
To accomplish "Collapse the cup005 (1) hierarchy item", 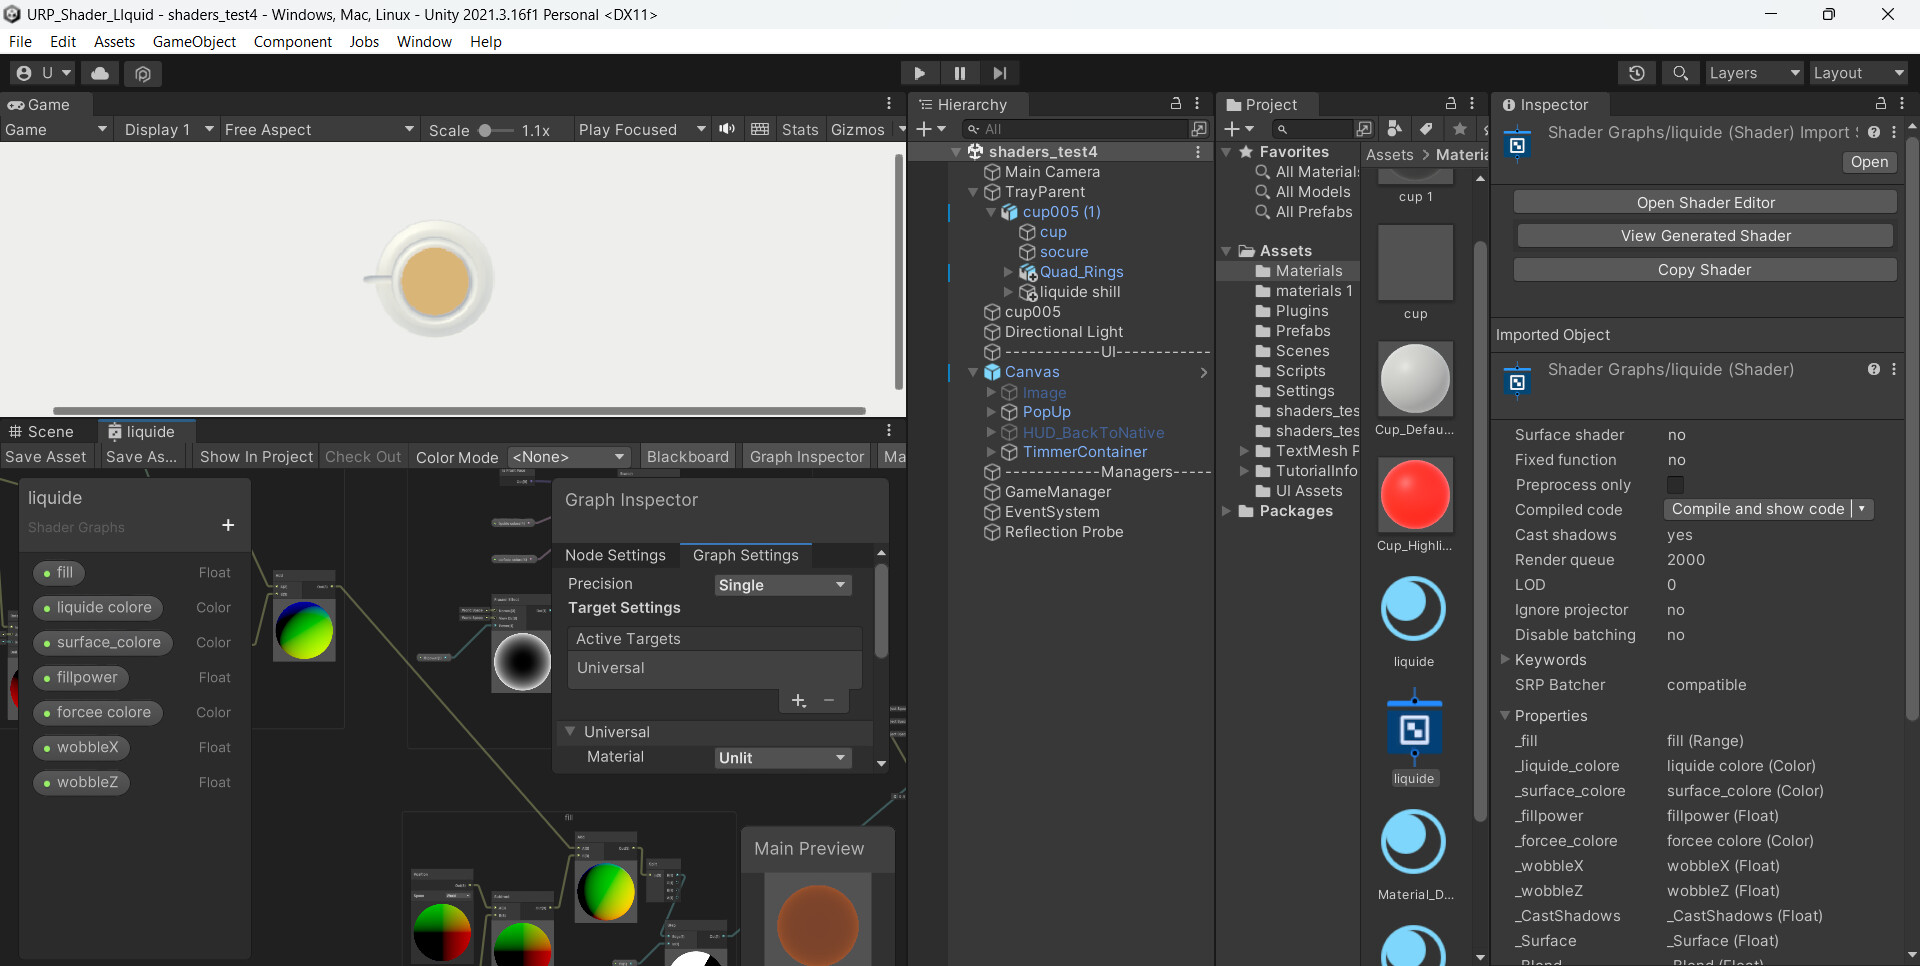I will (x=990, y=211).
